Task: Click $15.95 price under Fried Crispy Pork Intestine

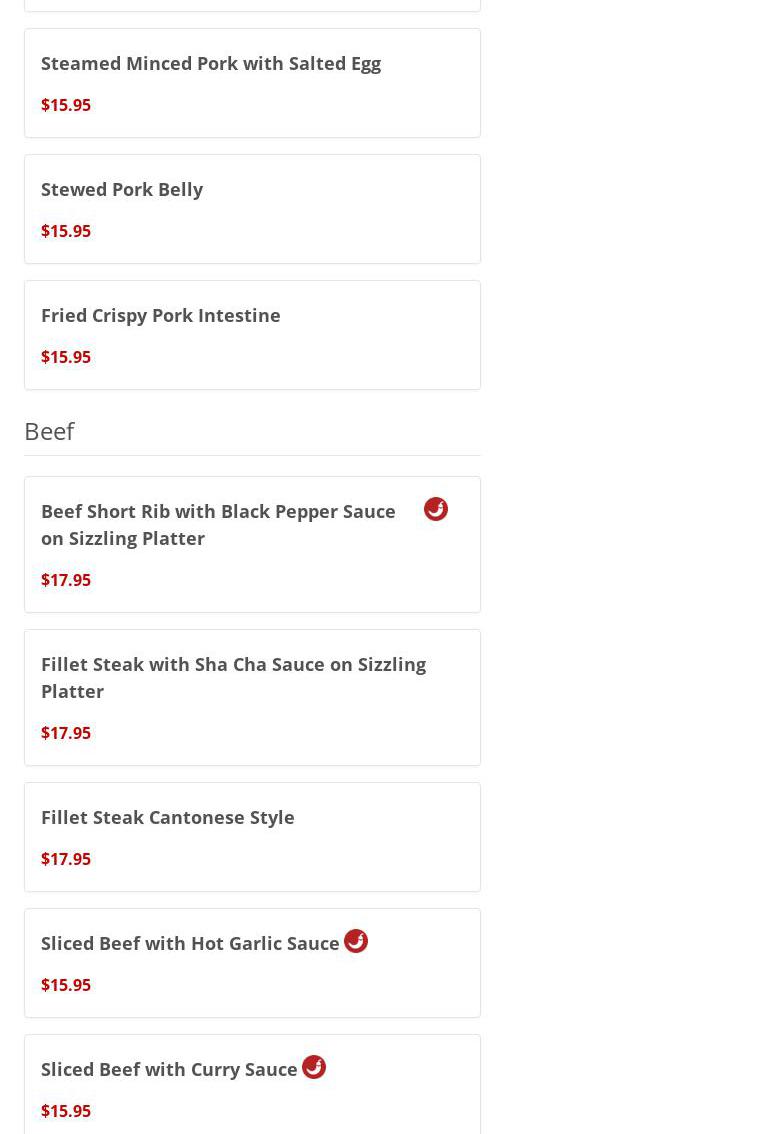Action: [66, 357]
